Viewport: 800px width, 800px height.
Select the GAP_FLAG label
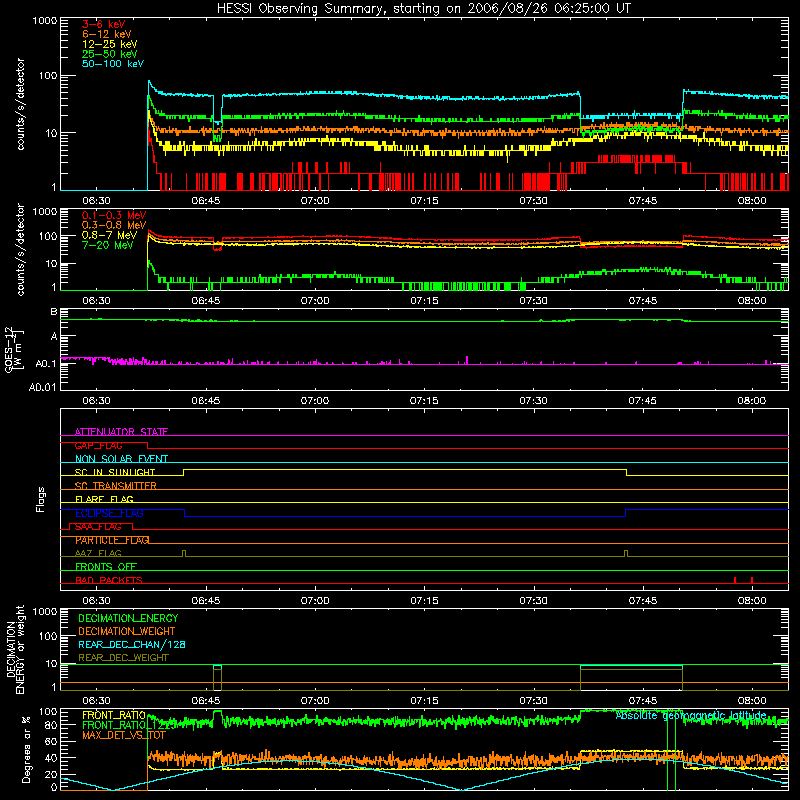click(x=98, y=445)
